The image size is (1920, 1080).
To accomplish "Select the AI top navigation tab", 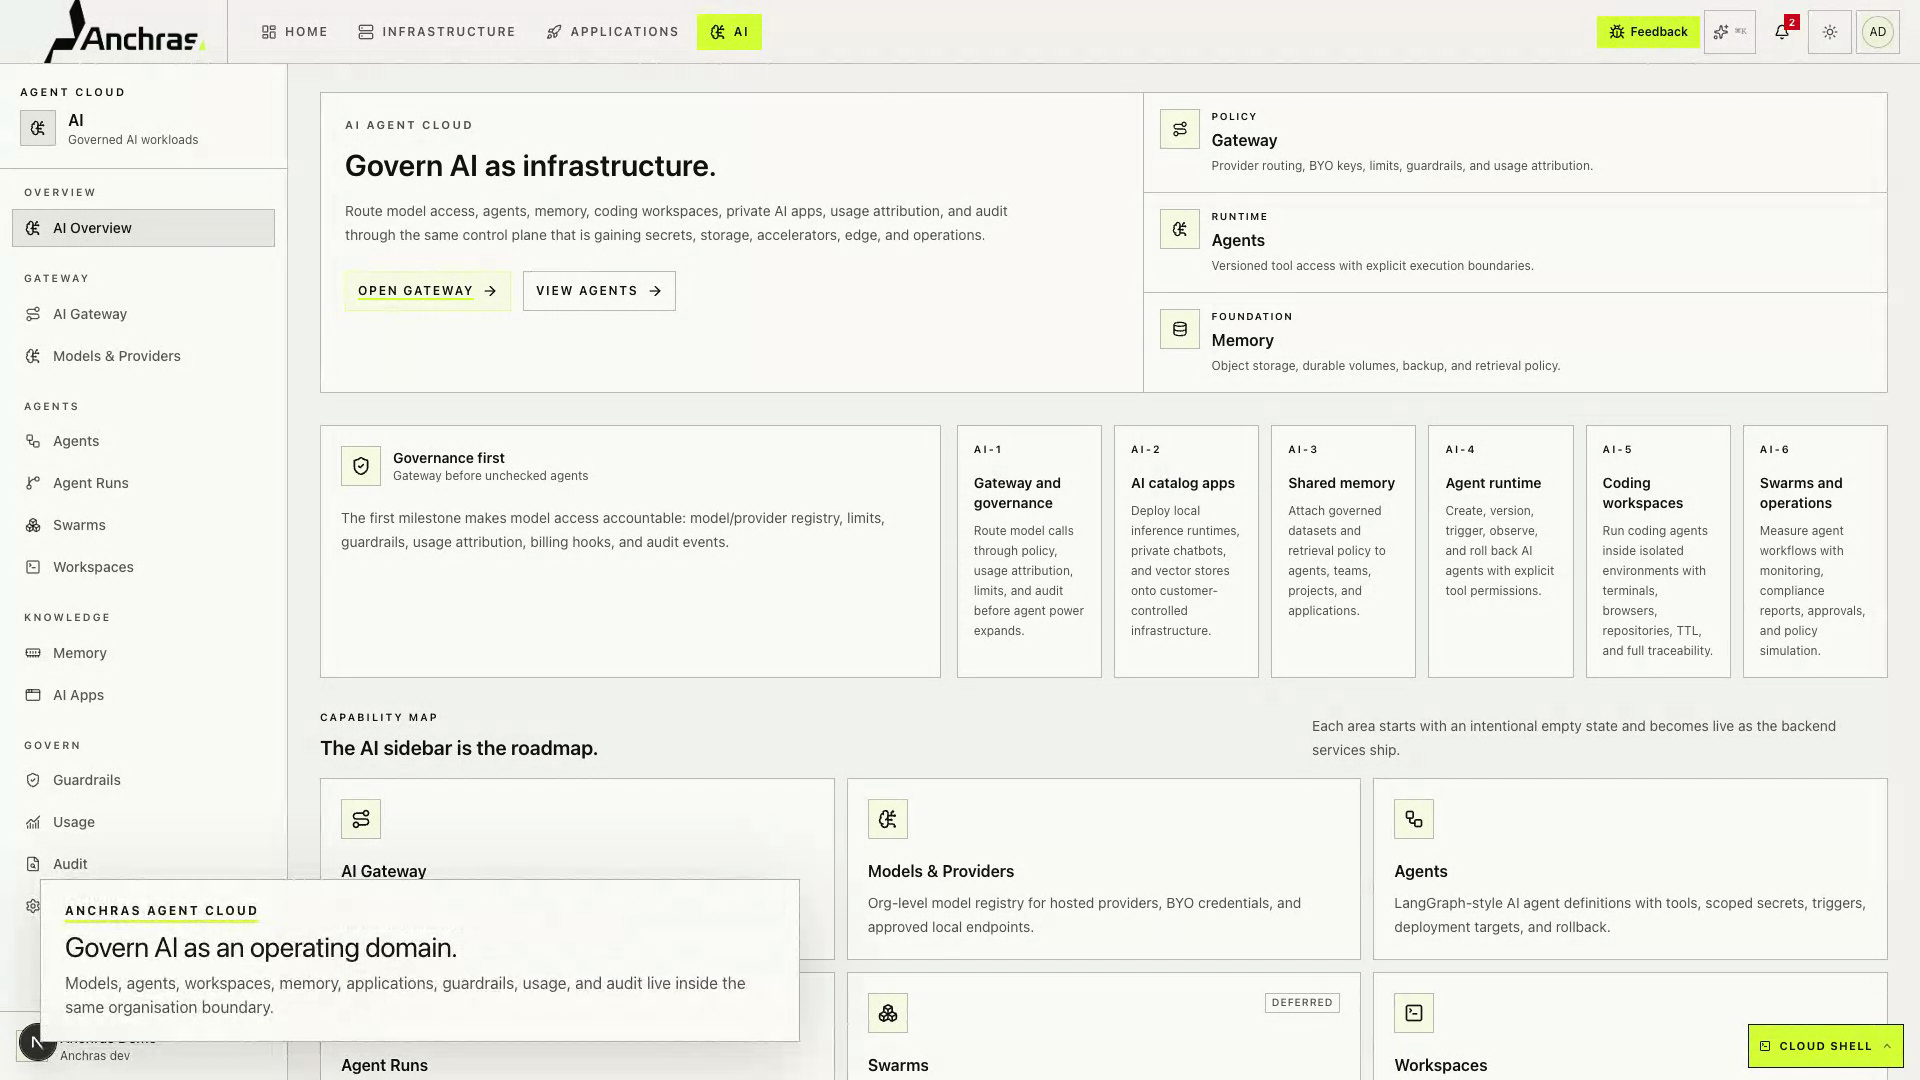I will tap(729, 32).
